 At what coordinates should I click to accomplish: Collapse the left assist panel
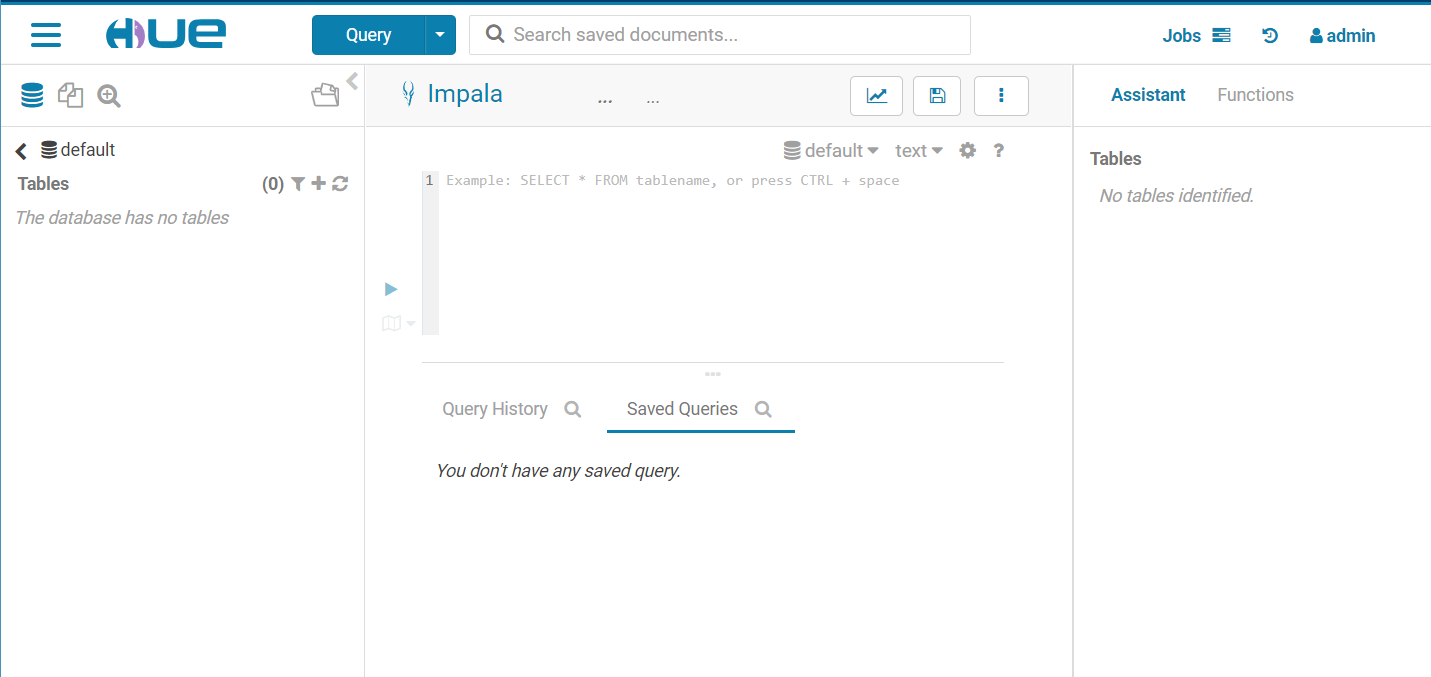[x=352, y=82]
